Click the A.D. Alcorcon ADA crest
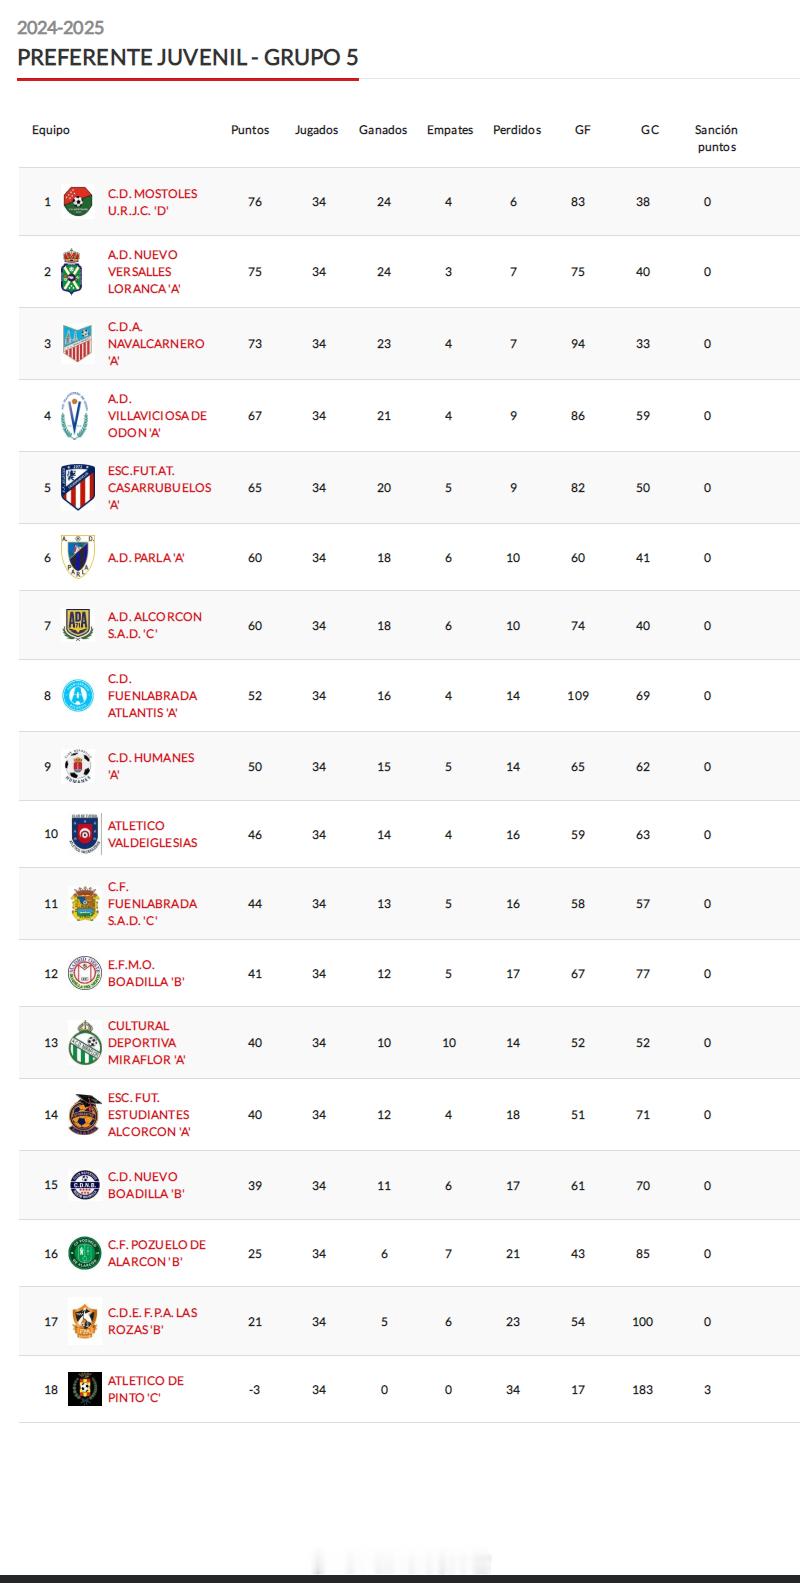 (x=78, y=625)
